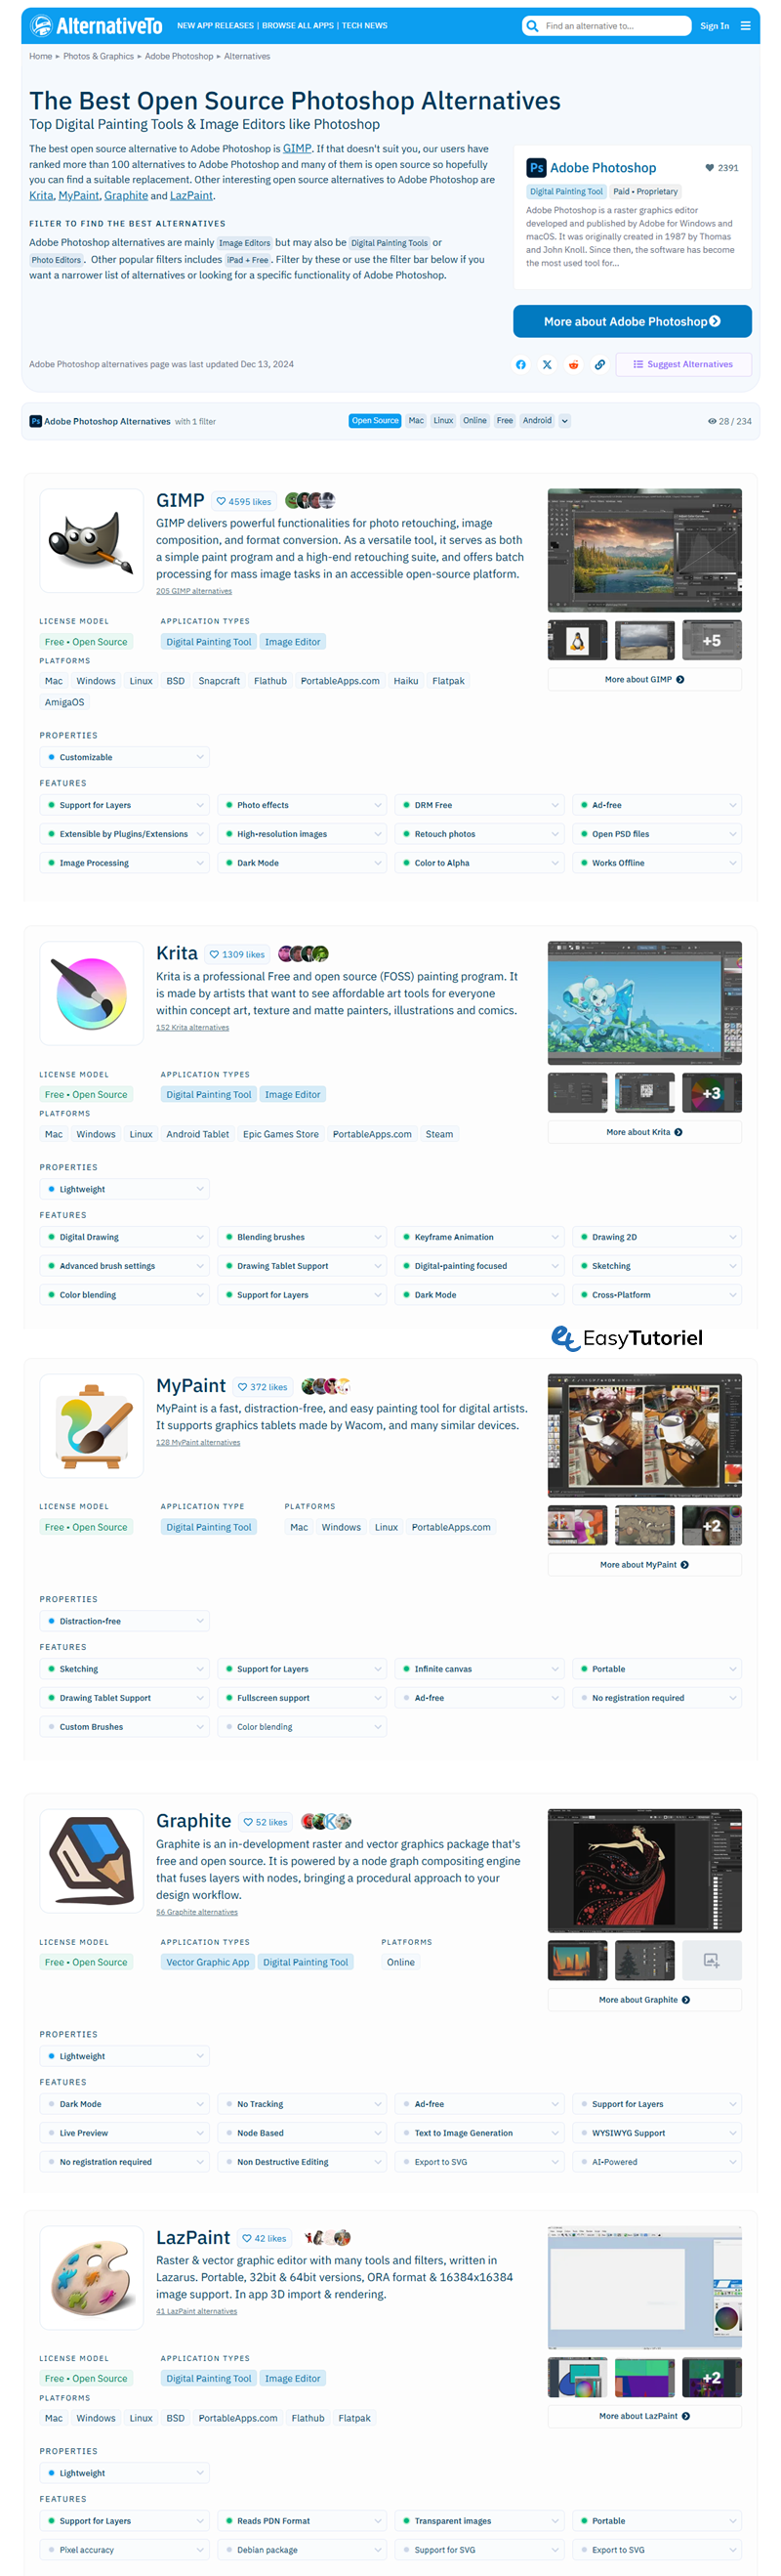781x2576 pixels.
Task: Open More about LazPaint link
Action: tap(644, 2416)
